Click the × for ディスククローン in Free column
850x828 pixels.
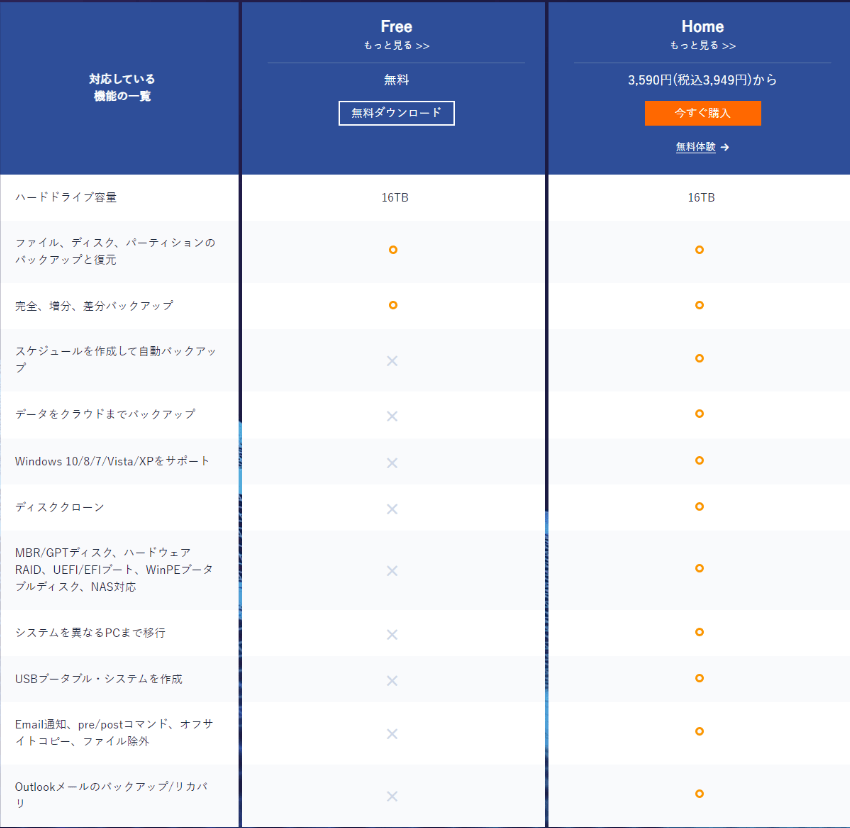[392, 507]
